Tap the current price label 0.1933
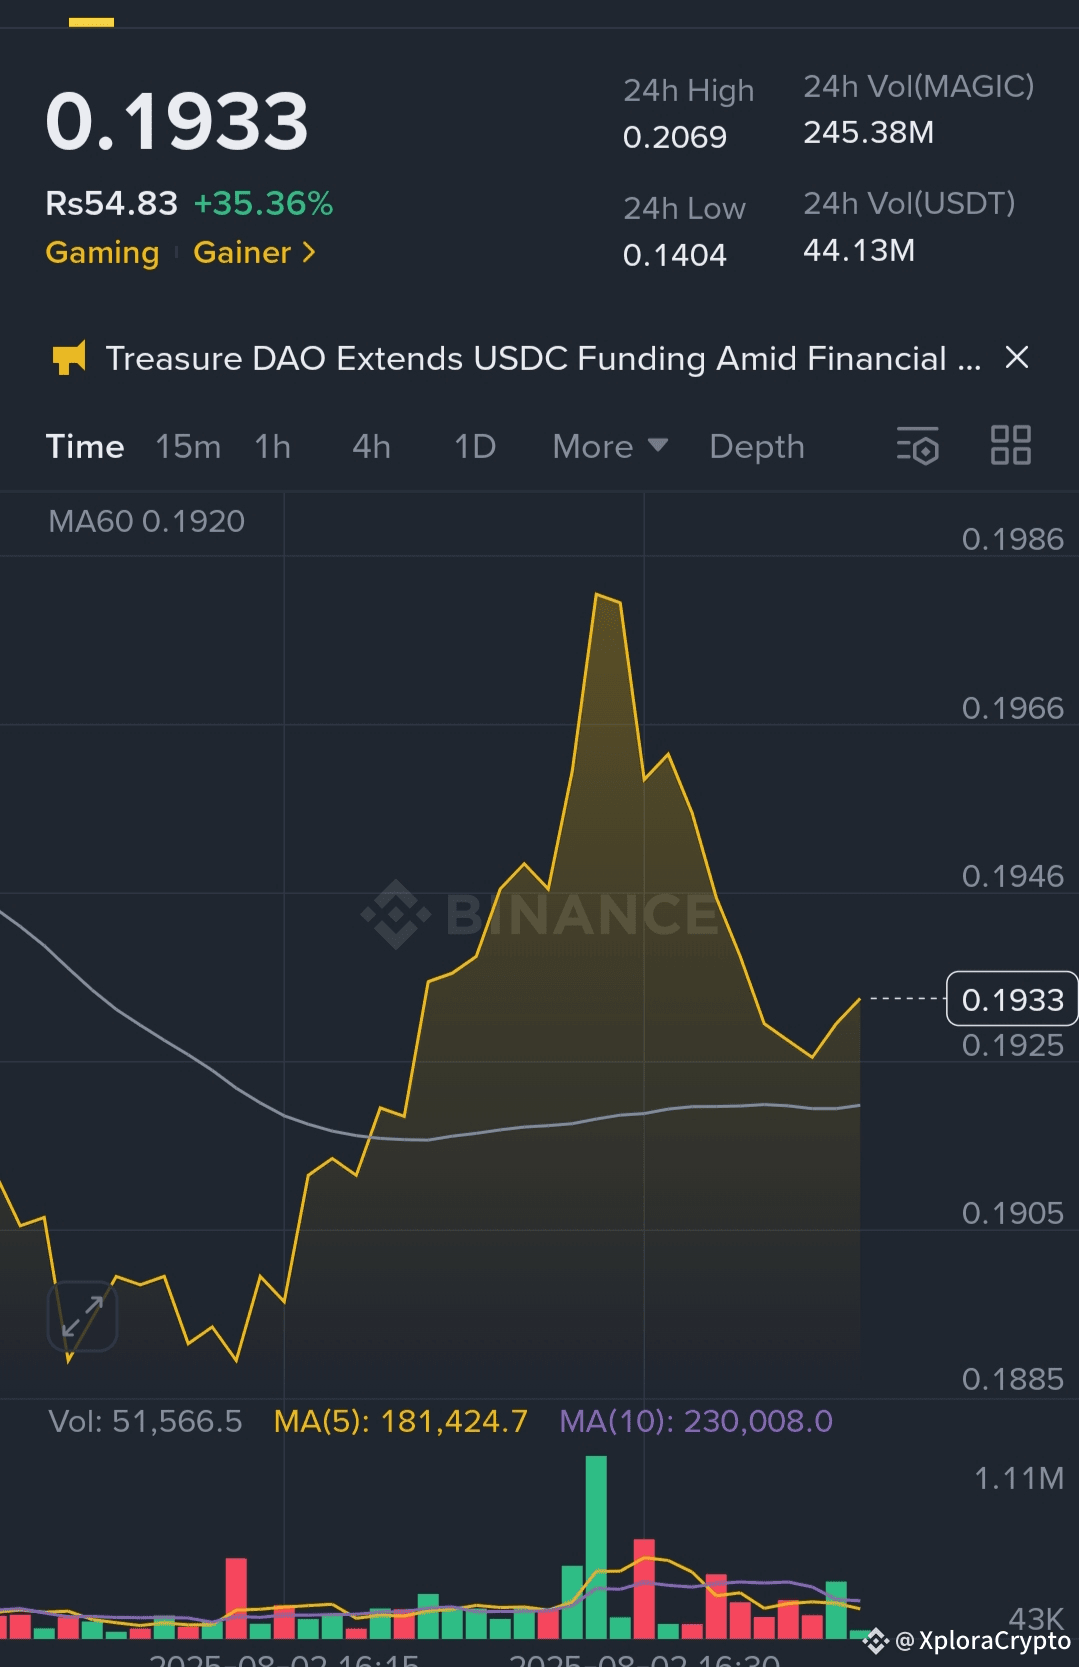 tap(1012, 999)
